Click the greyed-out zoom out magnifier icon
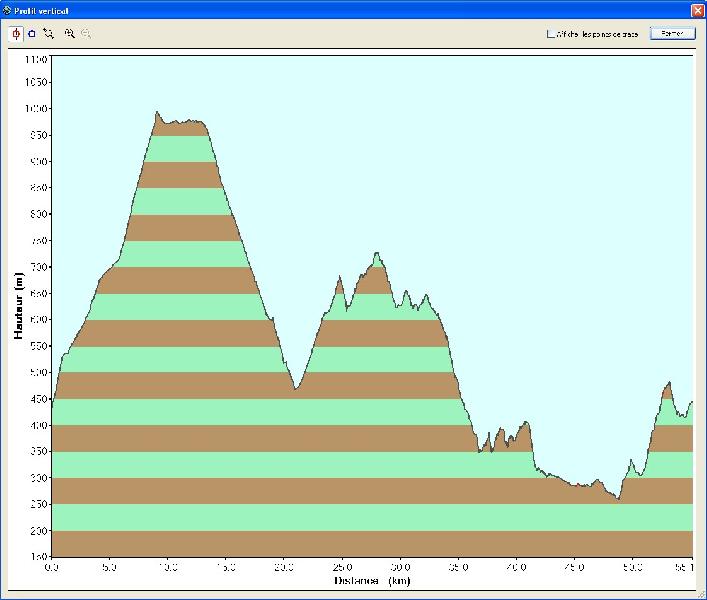Viewport: 707px width, 600px height. [x=86, y=33]
